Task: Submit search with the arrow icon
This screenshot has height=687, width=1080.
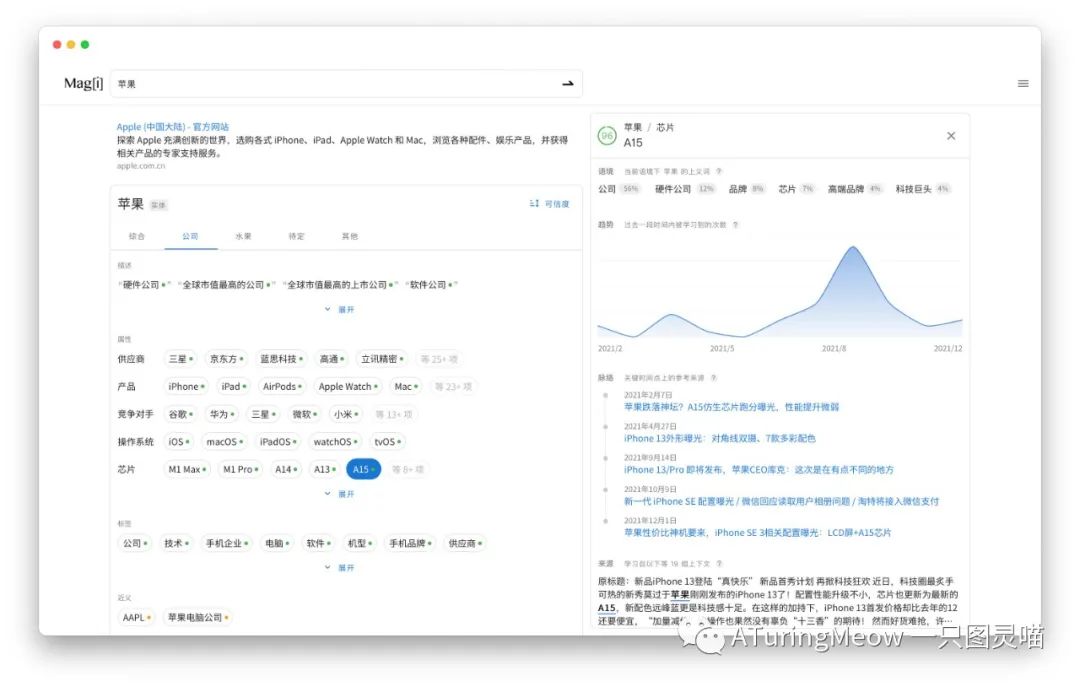Action: tap(568, 83)
